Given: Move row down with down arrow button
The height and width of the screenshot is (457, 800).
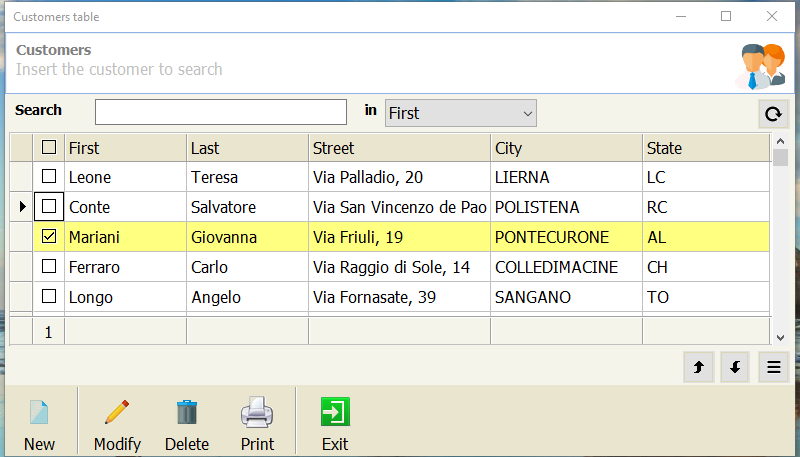Looking at the screenshot, I should (735, 367).
